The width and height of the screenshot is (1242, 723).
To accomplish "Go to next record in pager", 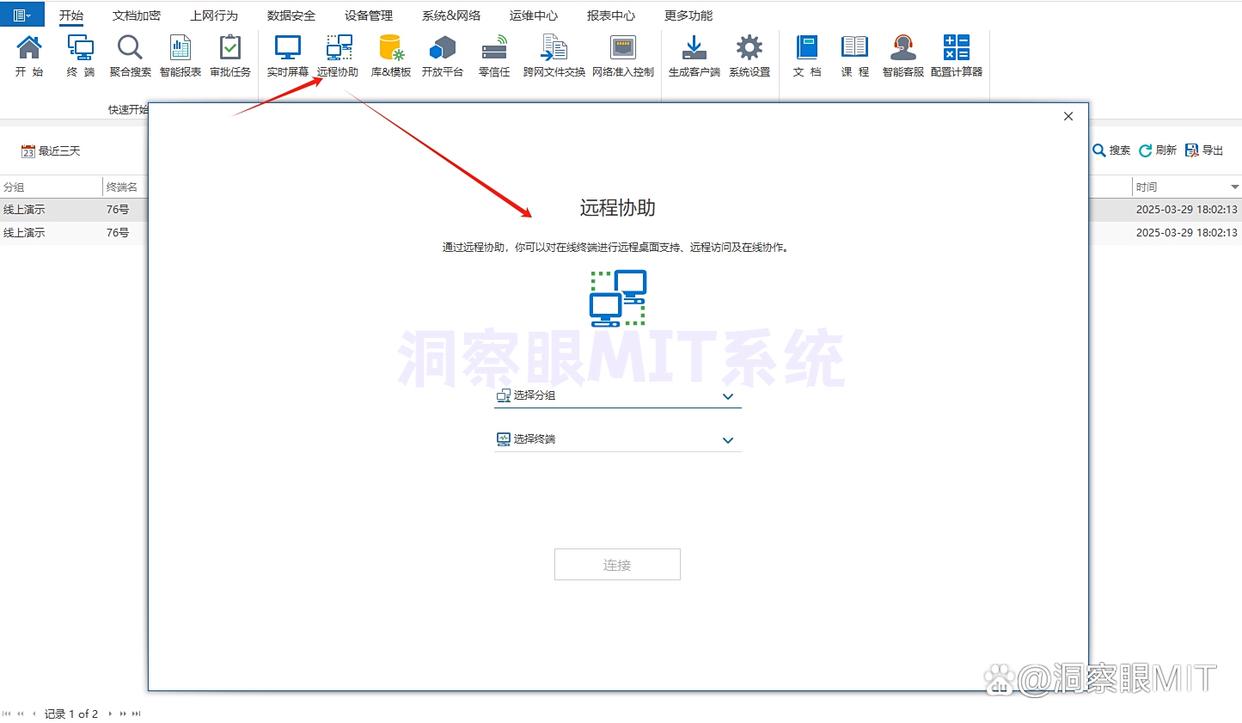I will pos(110,714).
